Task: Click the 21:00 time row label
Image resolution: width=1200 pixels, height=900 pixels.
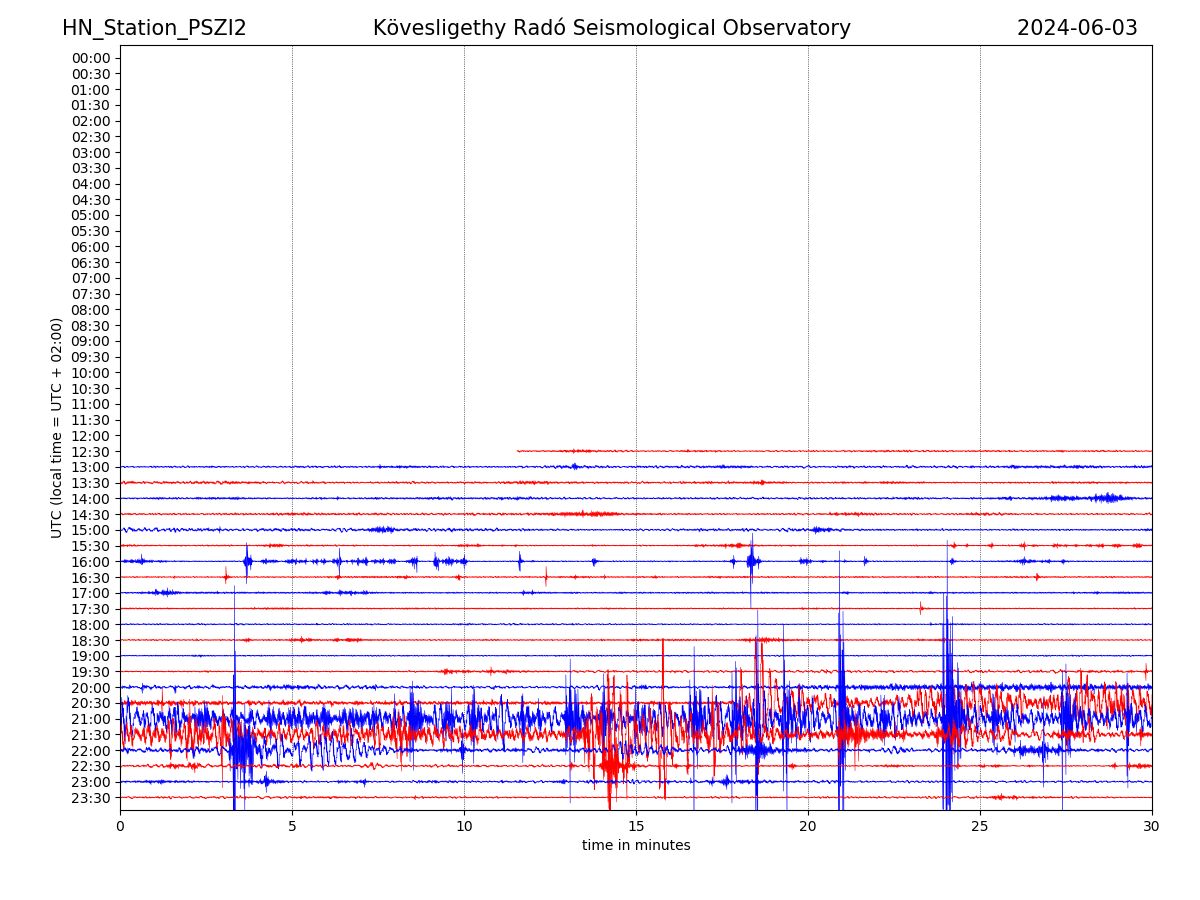Action: pyautogui.click(x=91, y=719)
